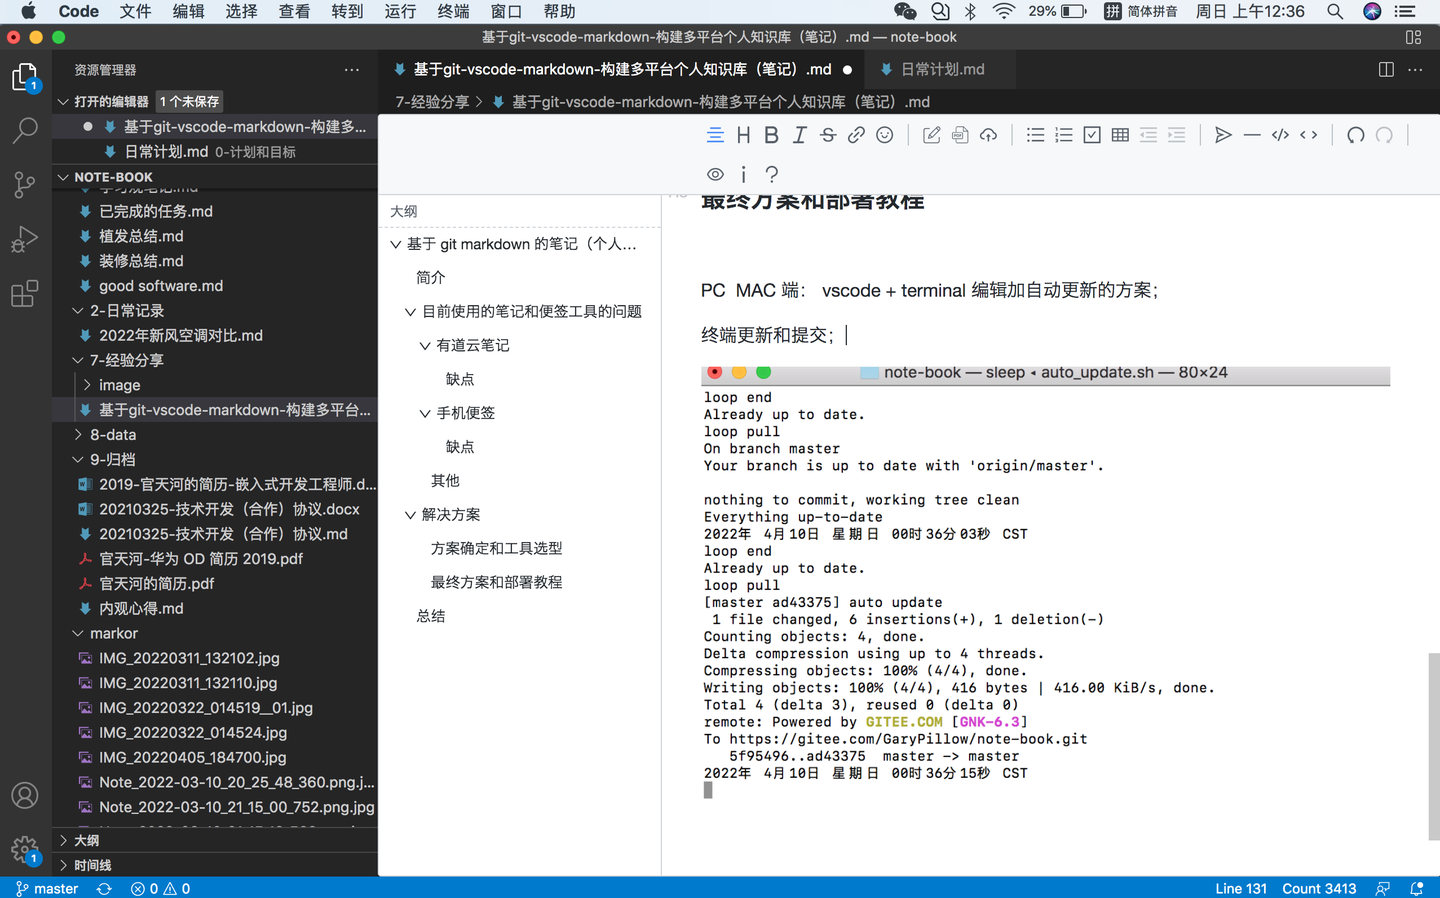Toggle the preview eye icon
The height and width of the screenshot is (898, 1440).
tap(715, 174)
